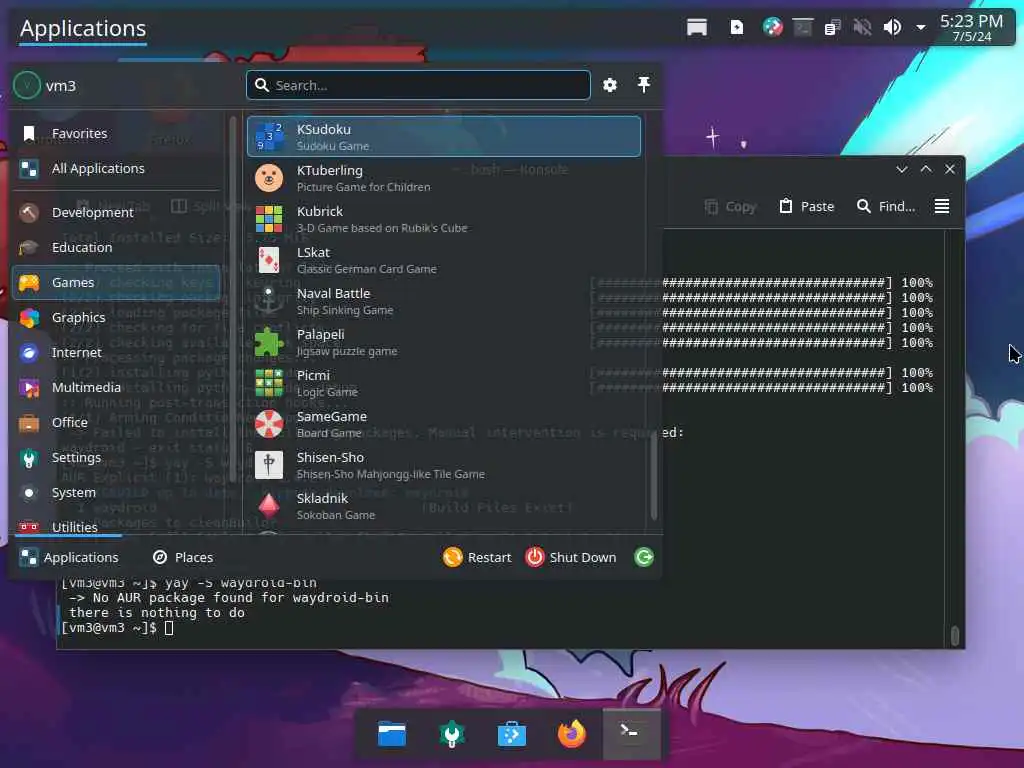Open system settings from the dock
This screenshot has height=768, width=1024.
(451, 734)
